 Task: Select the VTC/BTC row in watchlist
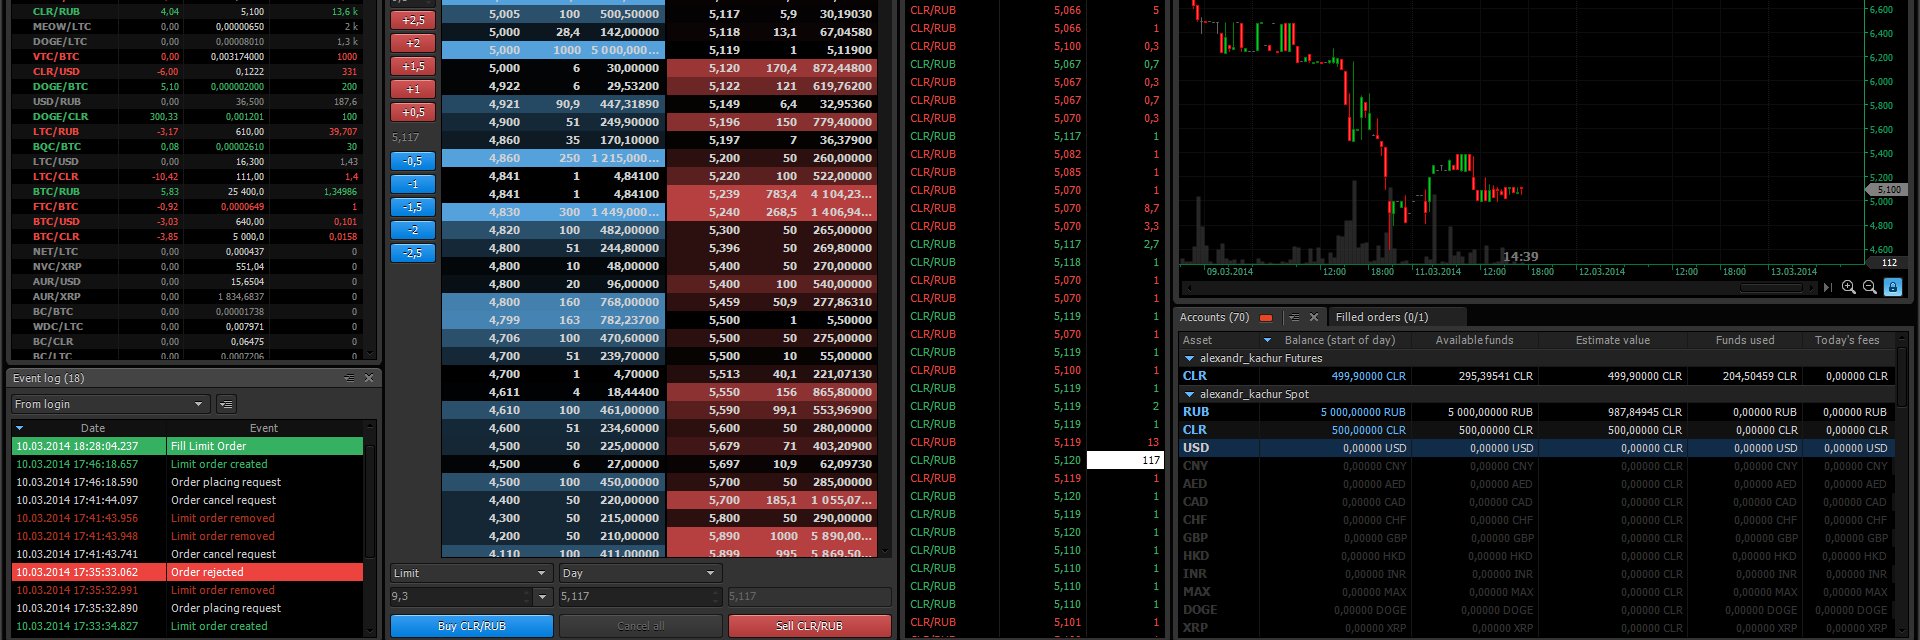tap(186, 56)
